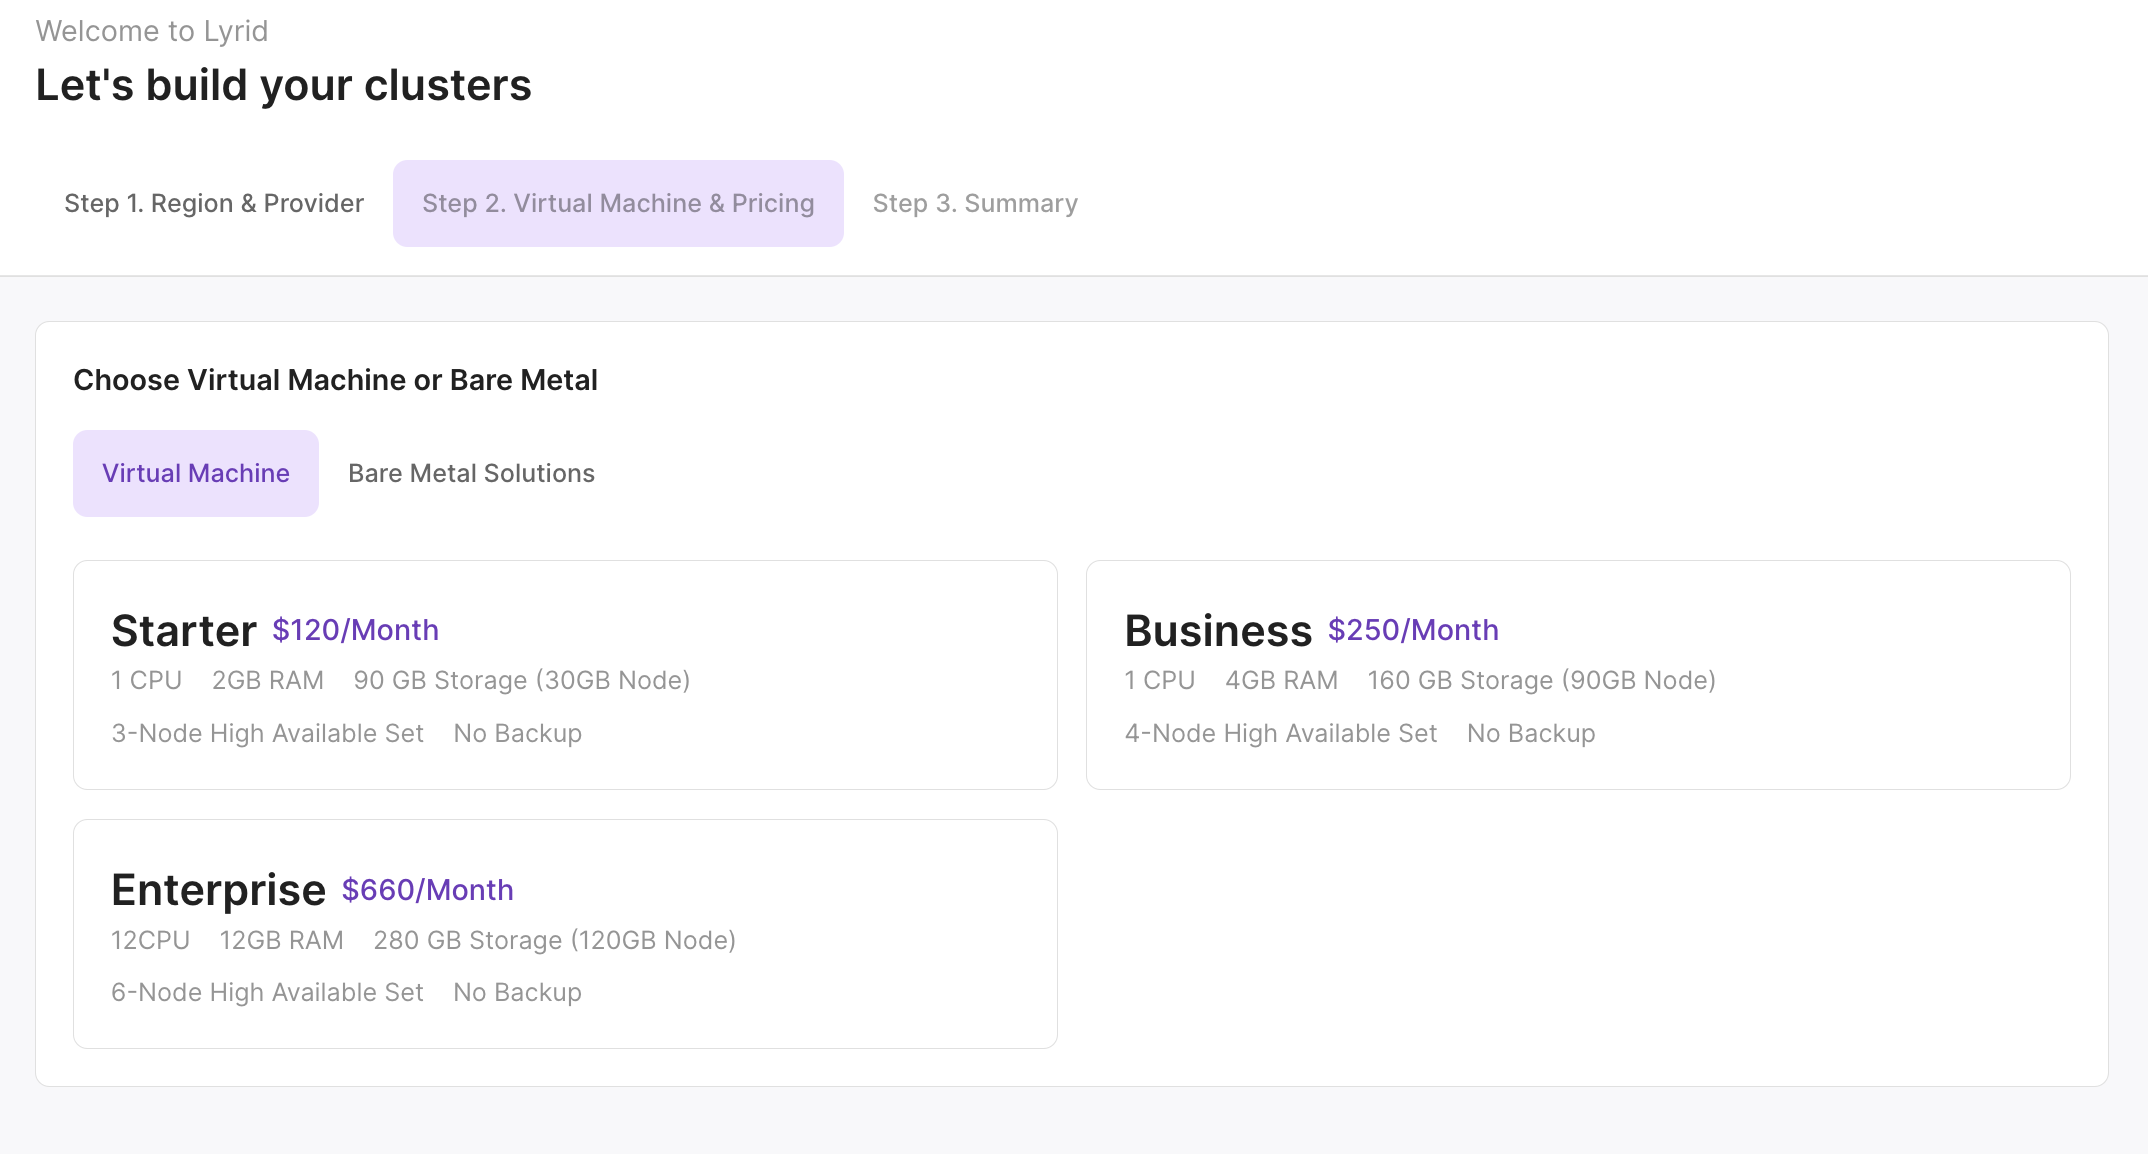
Task: Click the Enterprise plan title
Action: [x=218, y=890]
